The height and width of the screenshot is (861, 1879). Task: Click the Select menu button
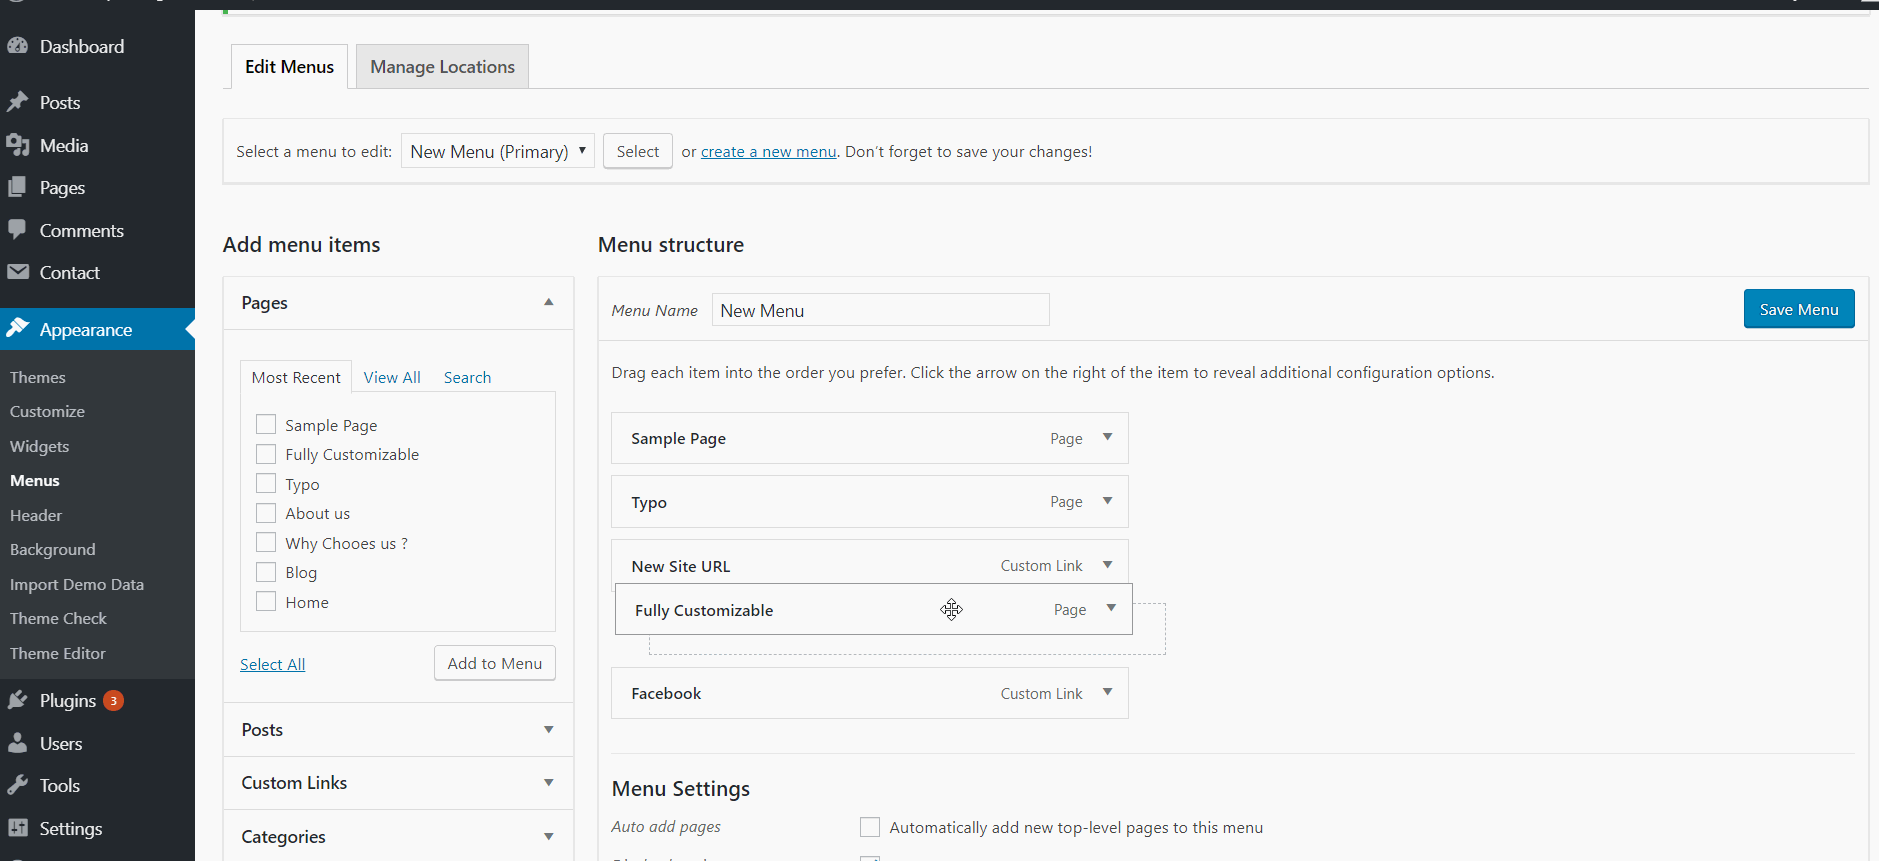[638, 151]
